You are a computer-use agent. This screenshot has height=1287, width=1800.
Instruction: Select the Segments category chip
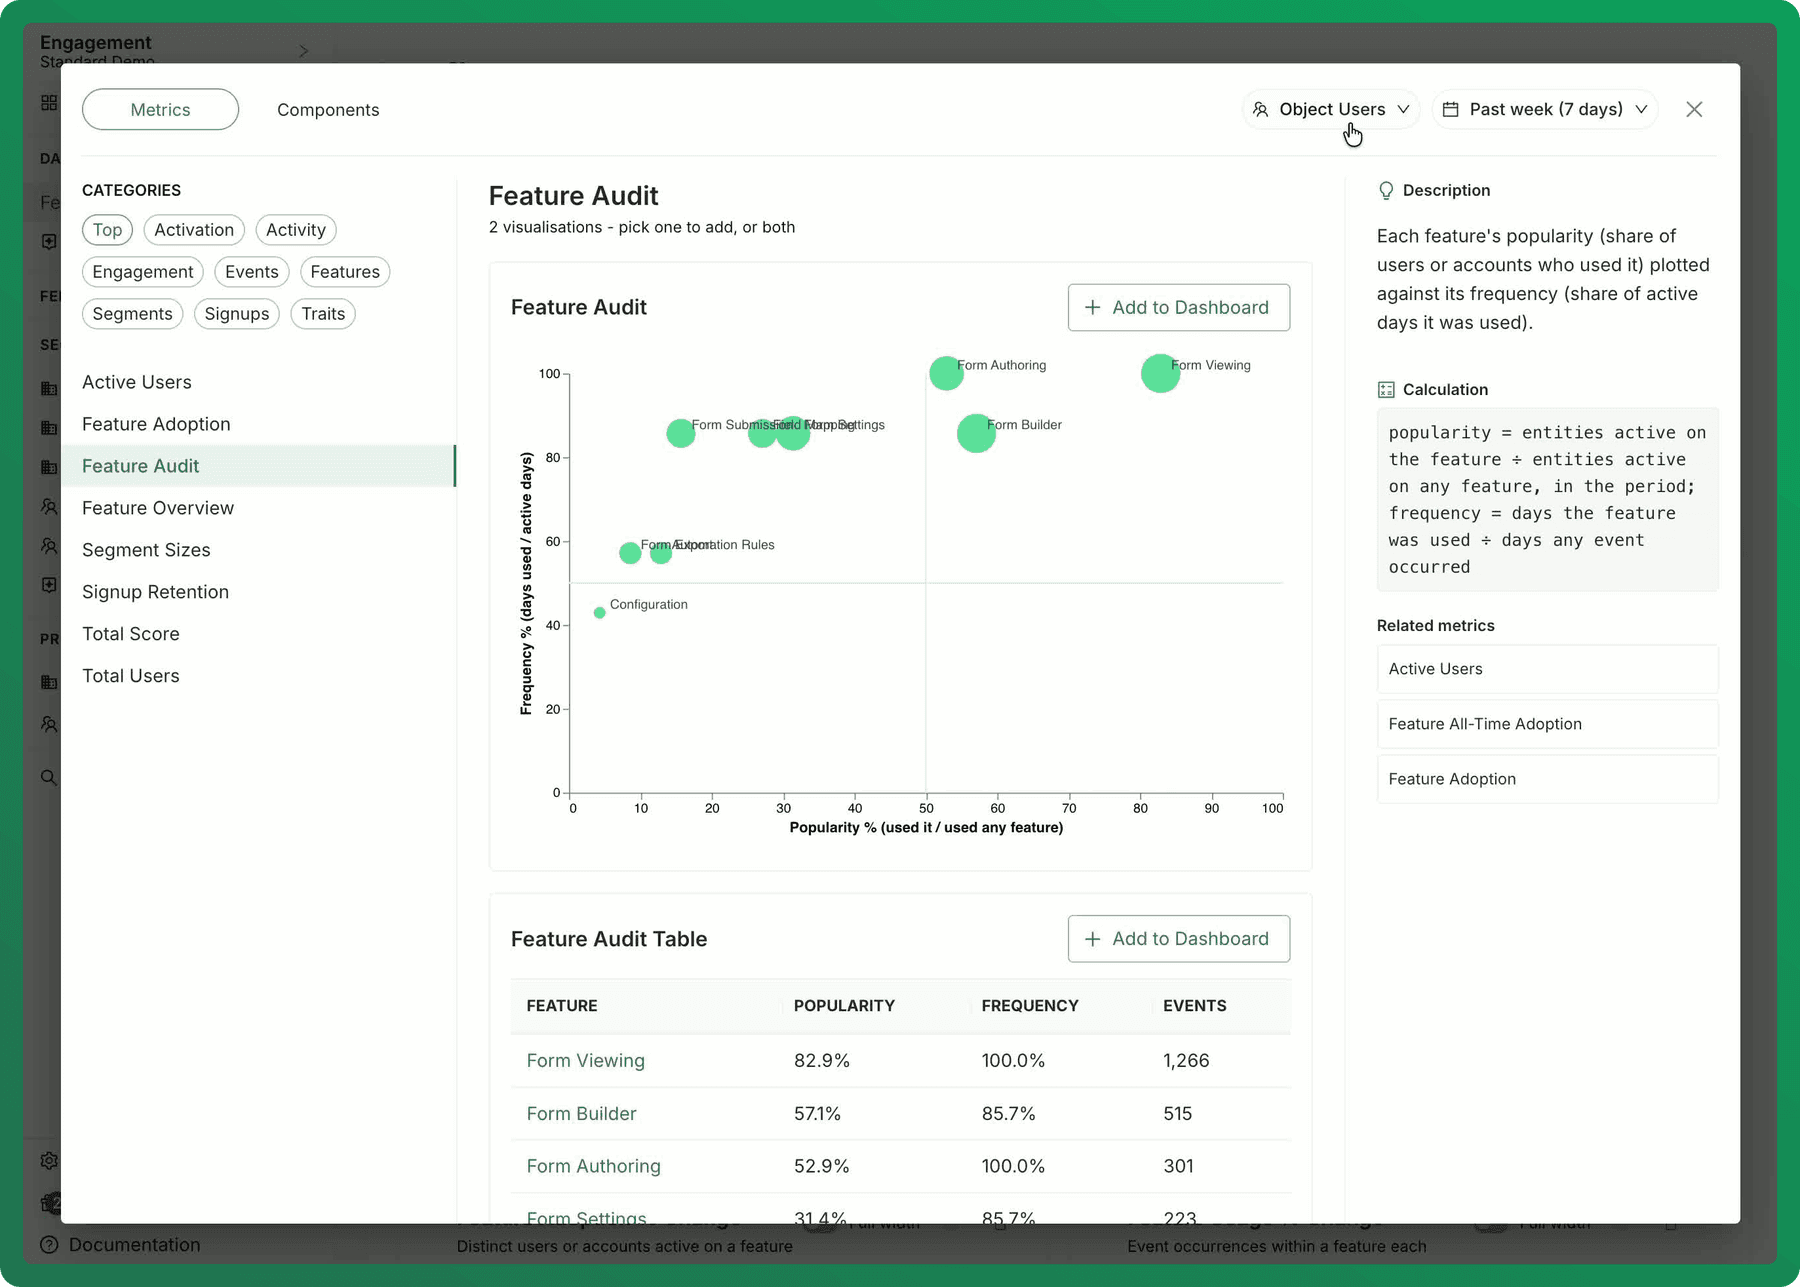(x=132, y=314)
